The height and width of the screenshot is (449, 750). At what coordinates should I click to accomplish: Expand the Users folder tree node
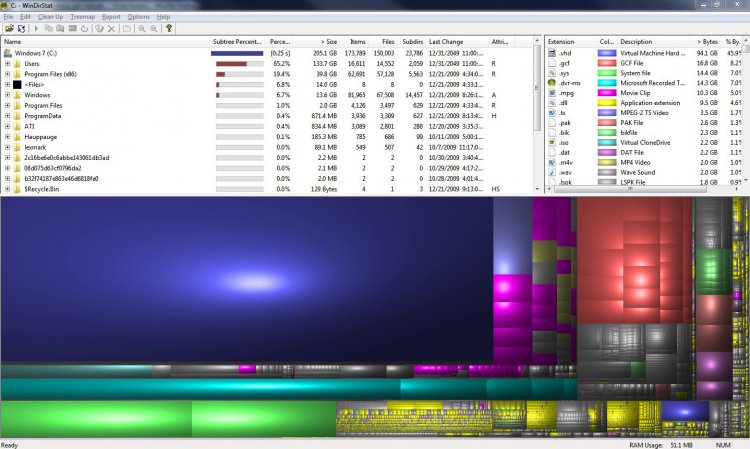7,64
